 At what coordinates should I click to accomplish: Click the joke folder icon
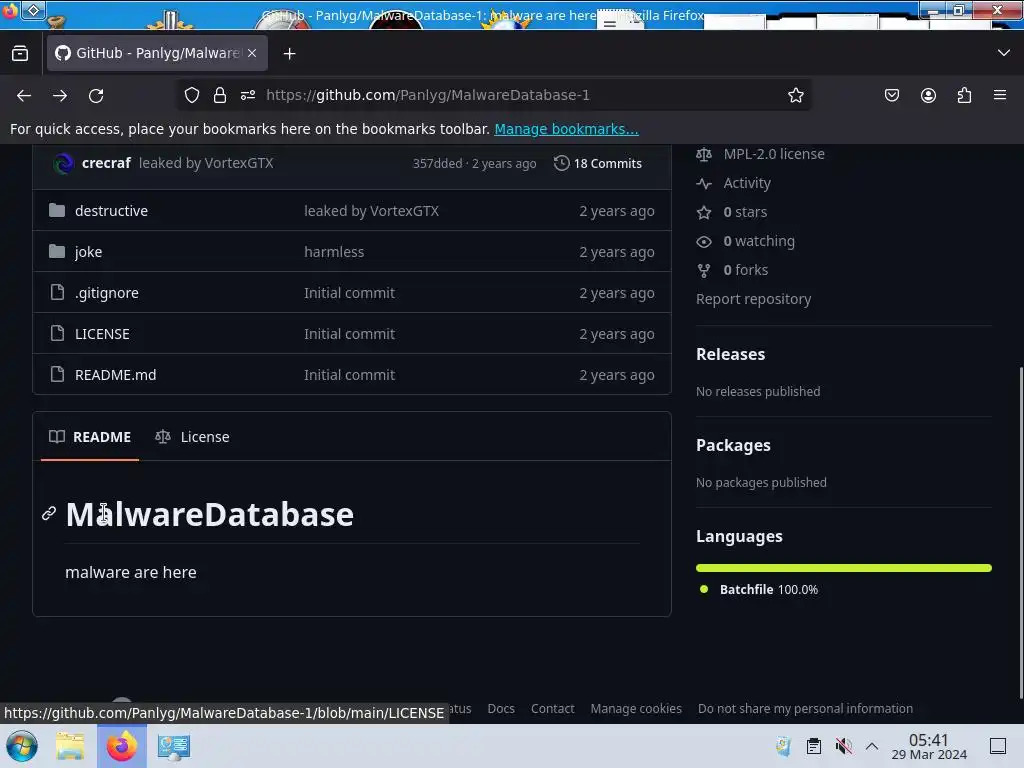point(57,251)
